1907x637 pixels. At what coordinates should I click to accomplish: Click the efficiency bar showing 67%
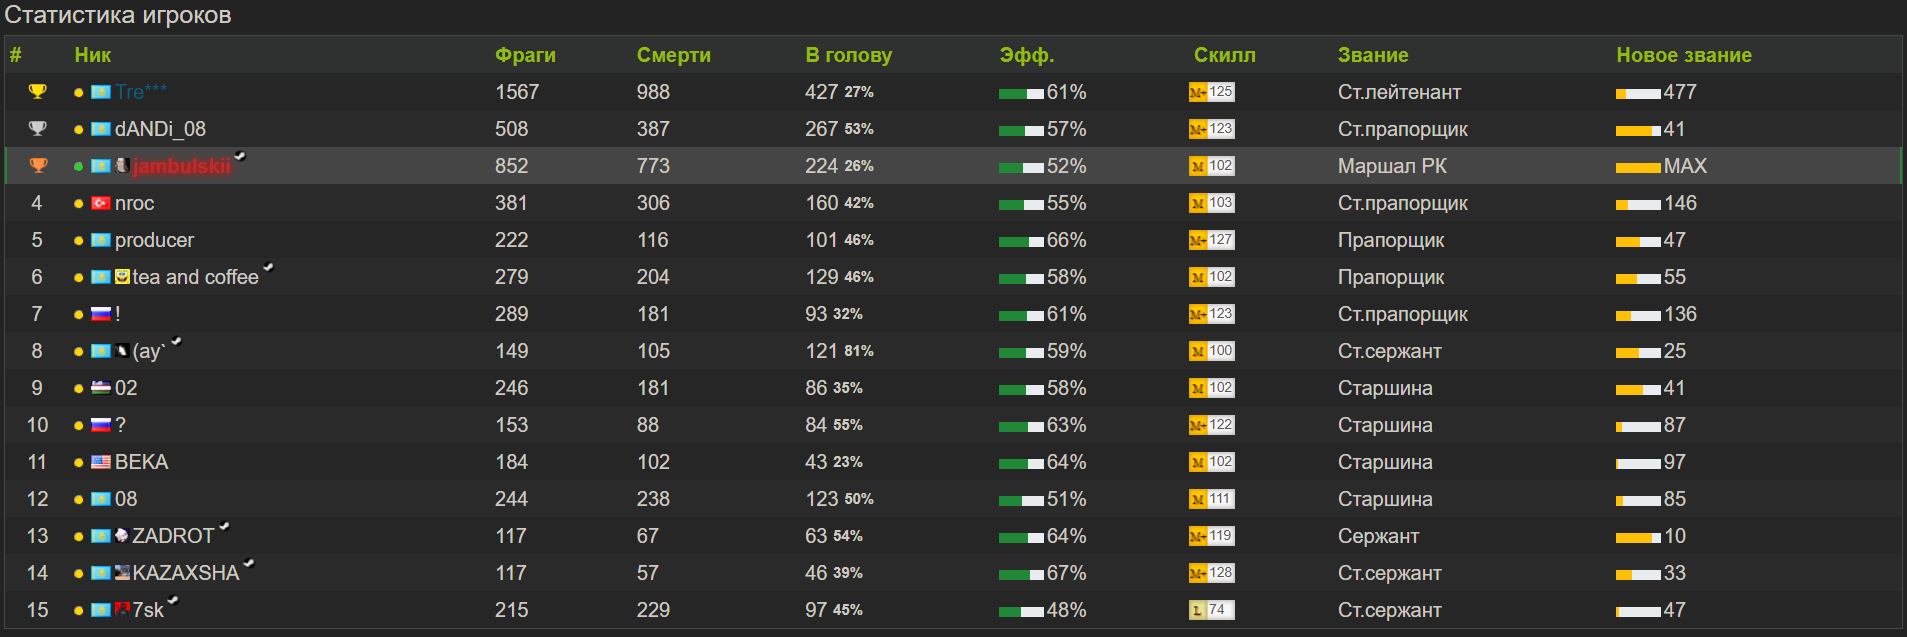point(1021,574)
